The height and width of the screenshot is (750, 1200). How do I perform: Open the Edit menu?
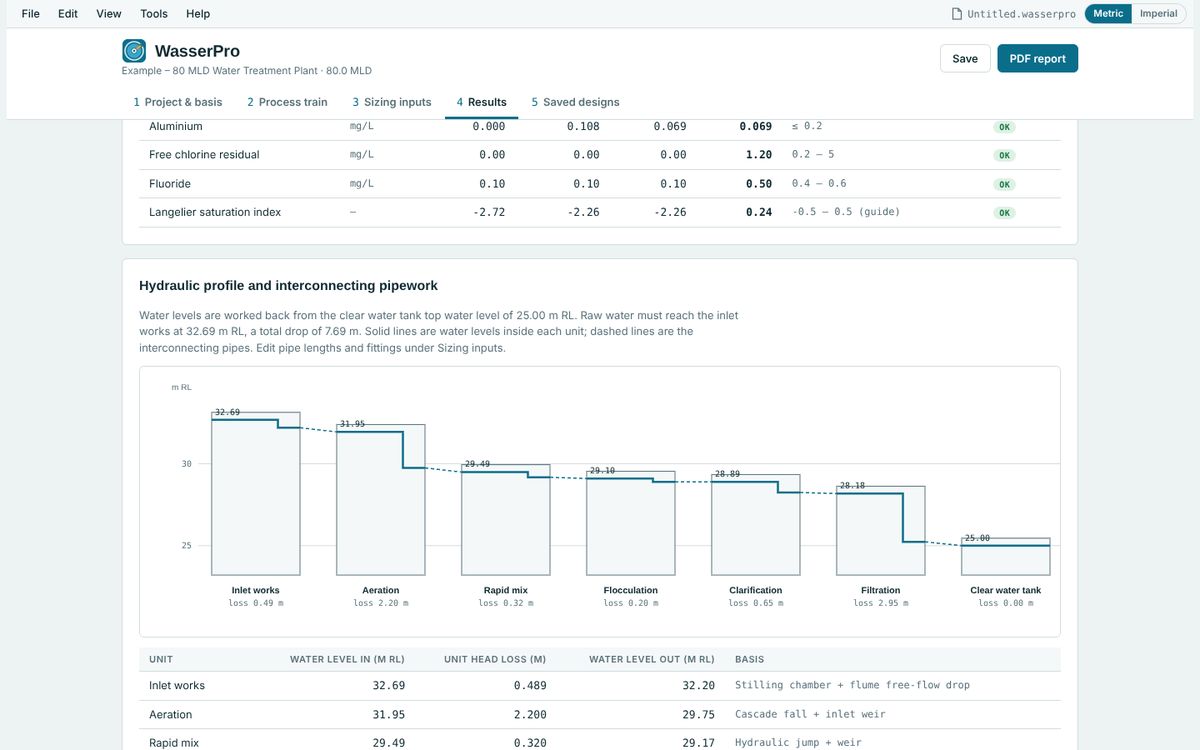(x=68, y=14)
